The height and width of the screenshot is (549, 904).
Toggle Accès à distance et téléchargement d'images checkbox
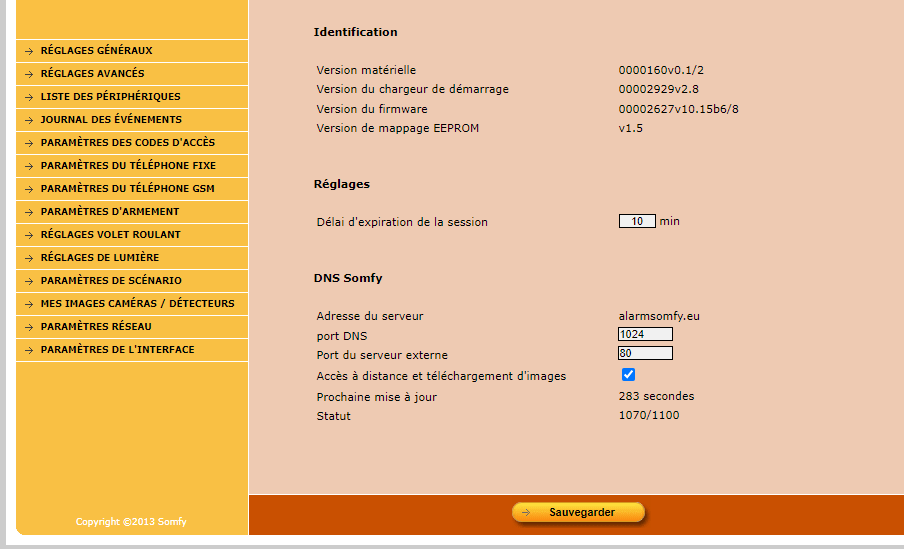click(628, 375)
